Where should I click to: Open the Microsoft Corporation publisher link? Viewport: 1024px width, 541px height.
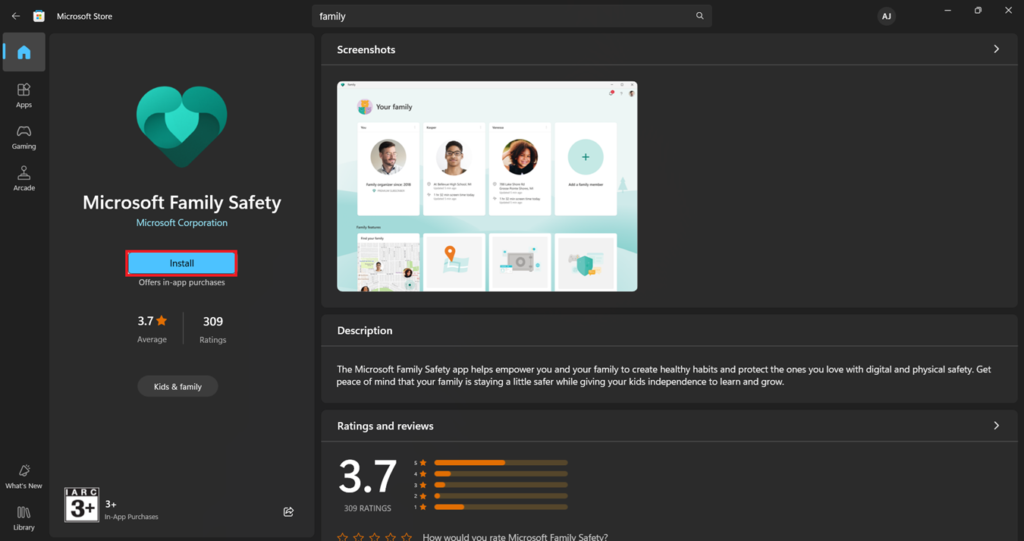(182, 223)
